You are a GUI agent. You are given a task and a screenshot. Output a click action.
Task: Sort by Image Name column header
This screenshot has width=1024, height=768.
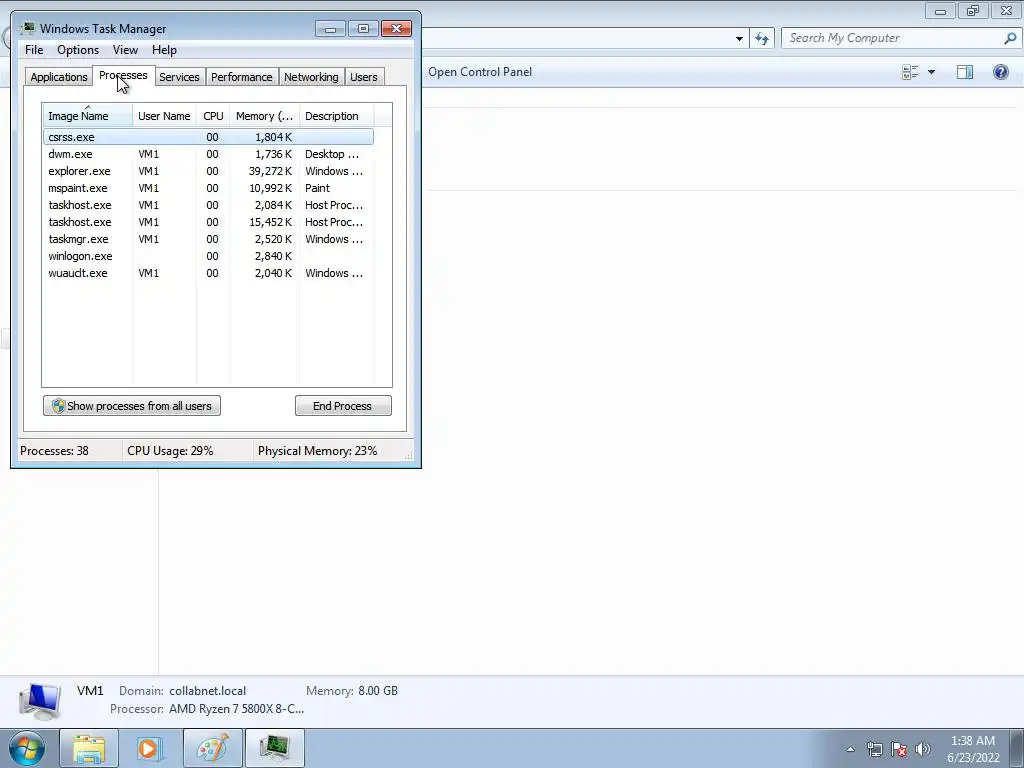click(x=88, y=116)
